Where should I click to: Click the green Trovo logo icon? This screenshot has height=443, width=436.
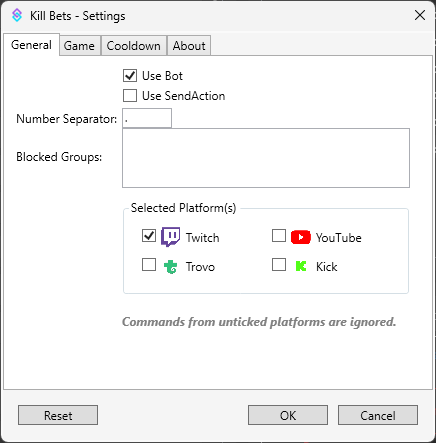coord(170,267)
